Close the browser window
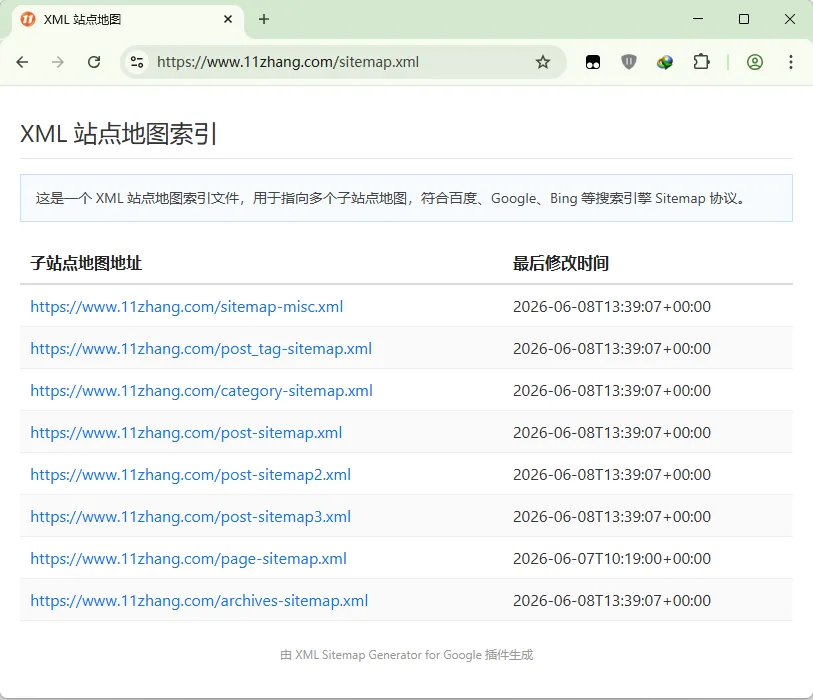 [x=789, y=19]
